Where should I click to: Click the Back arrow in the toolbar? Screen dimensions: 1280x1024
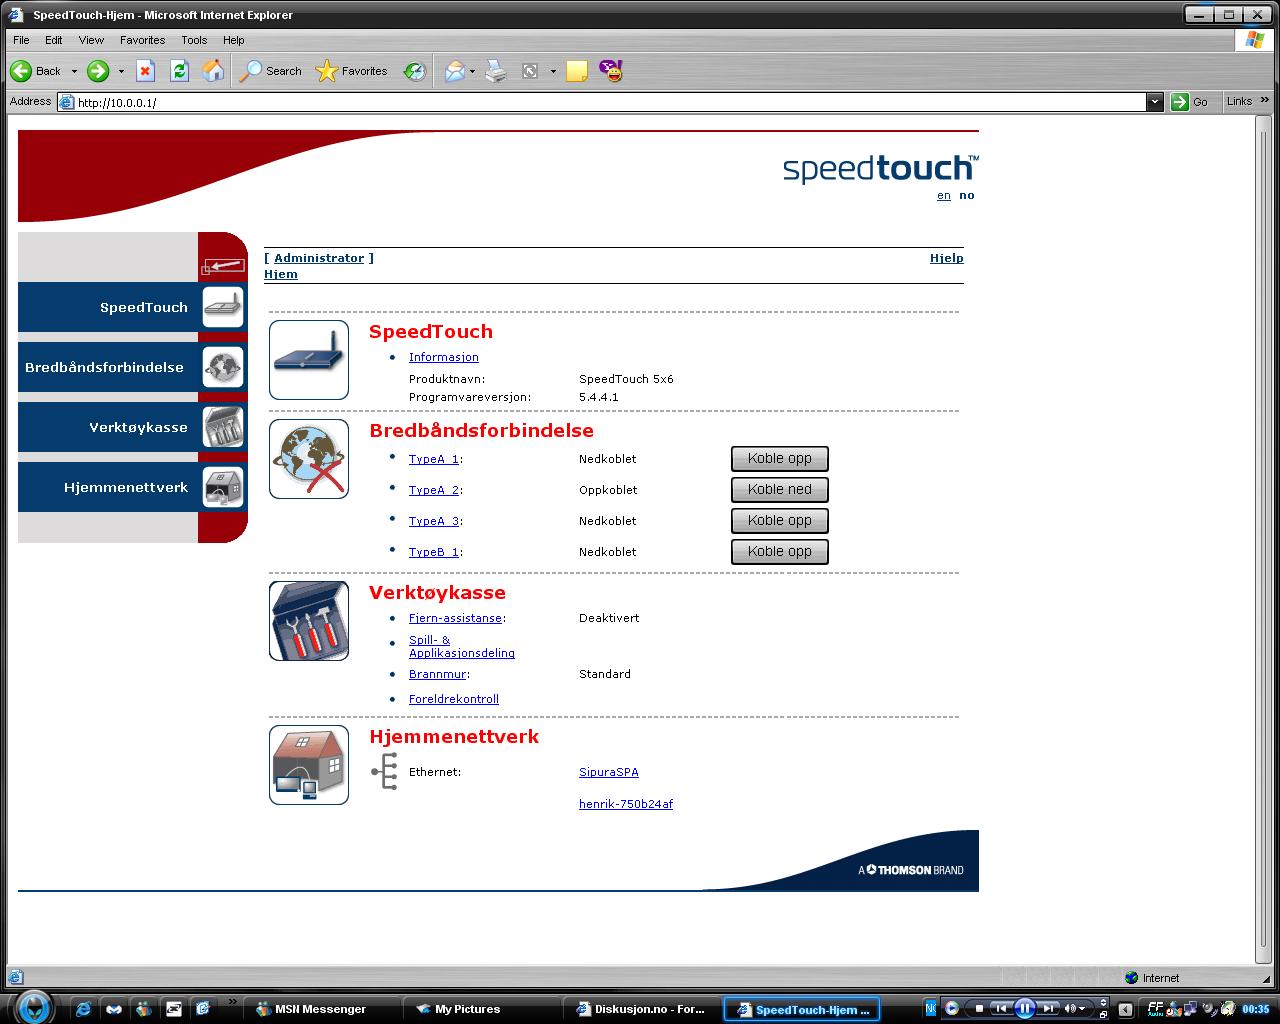point(21,71)
